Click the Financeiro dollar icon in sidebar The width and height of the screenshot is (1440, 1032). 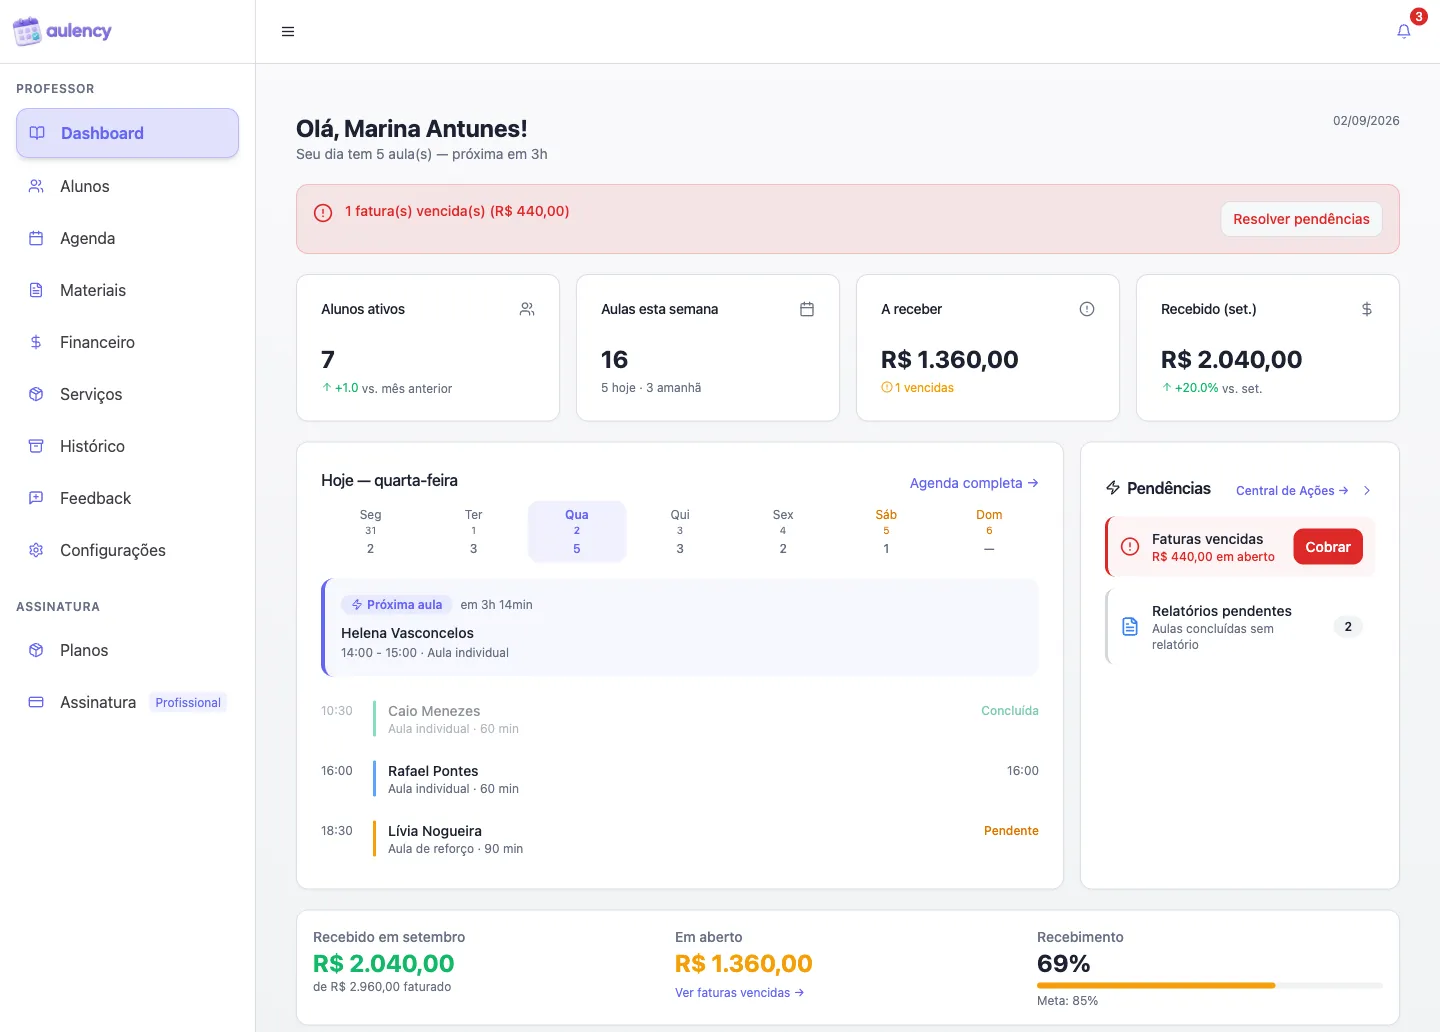coord(36,342)
